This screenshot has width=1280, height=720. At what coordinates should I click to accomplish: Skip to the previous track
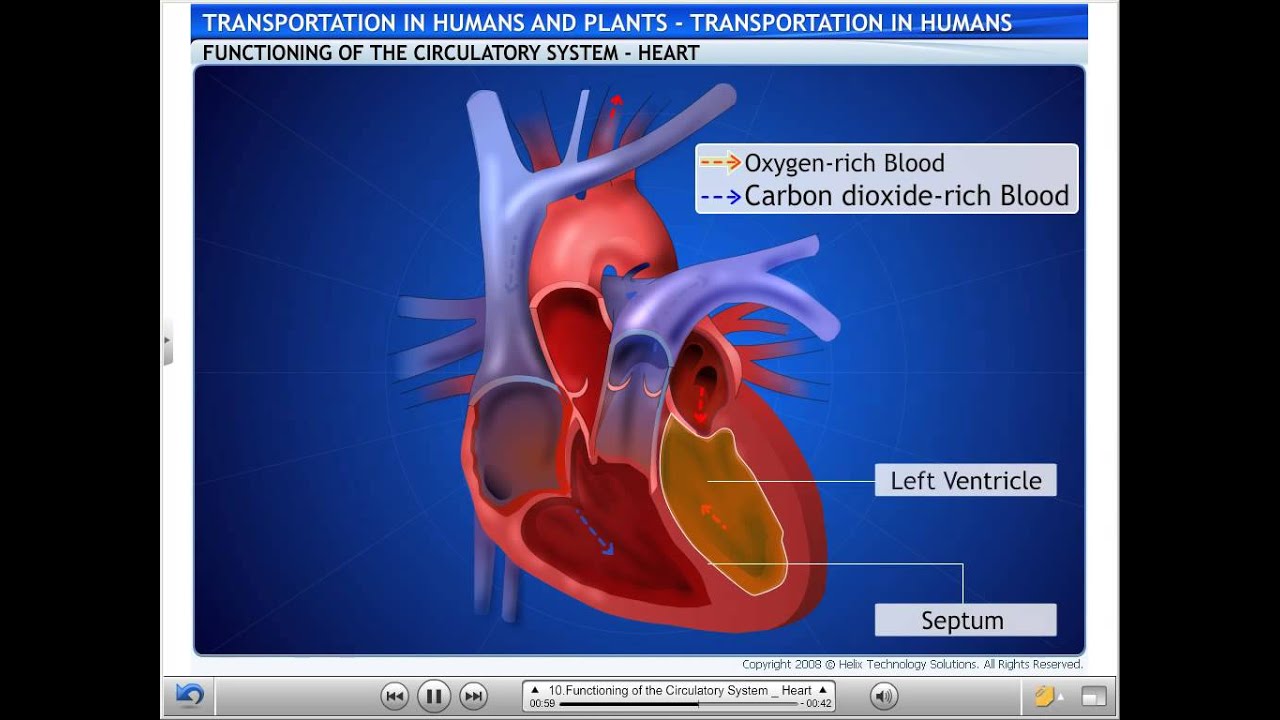pos(395,696)
